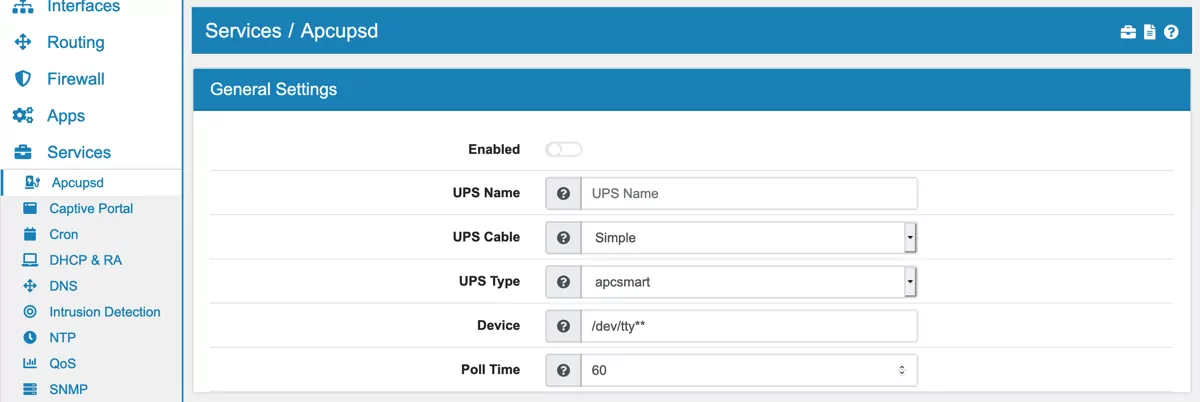The image size is (1200, 402).
Task: Click the Captive Portal icon
Action: [x=30, y=209]
